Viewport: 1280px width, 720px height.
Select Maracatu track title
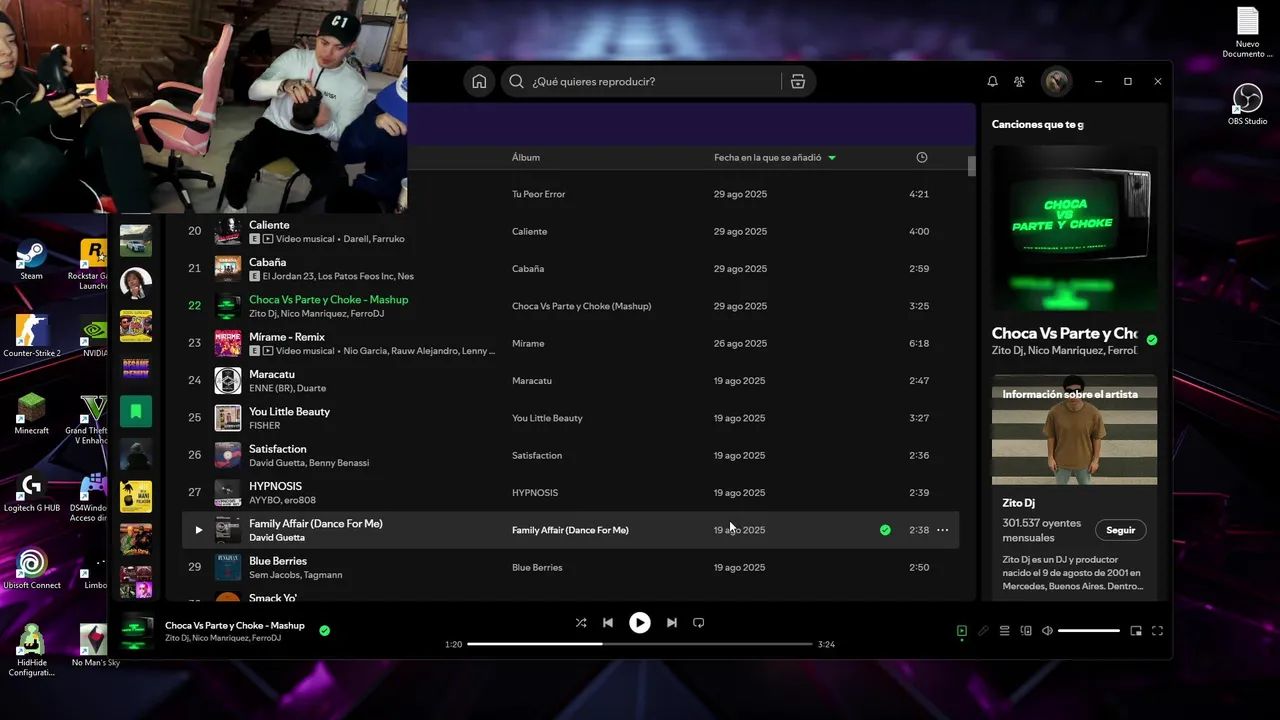(x=272, y=374)
